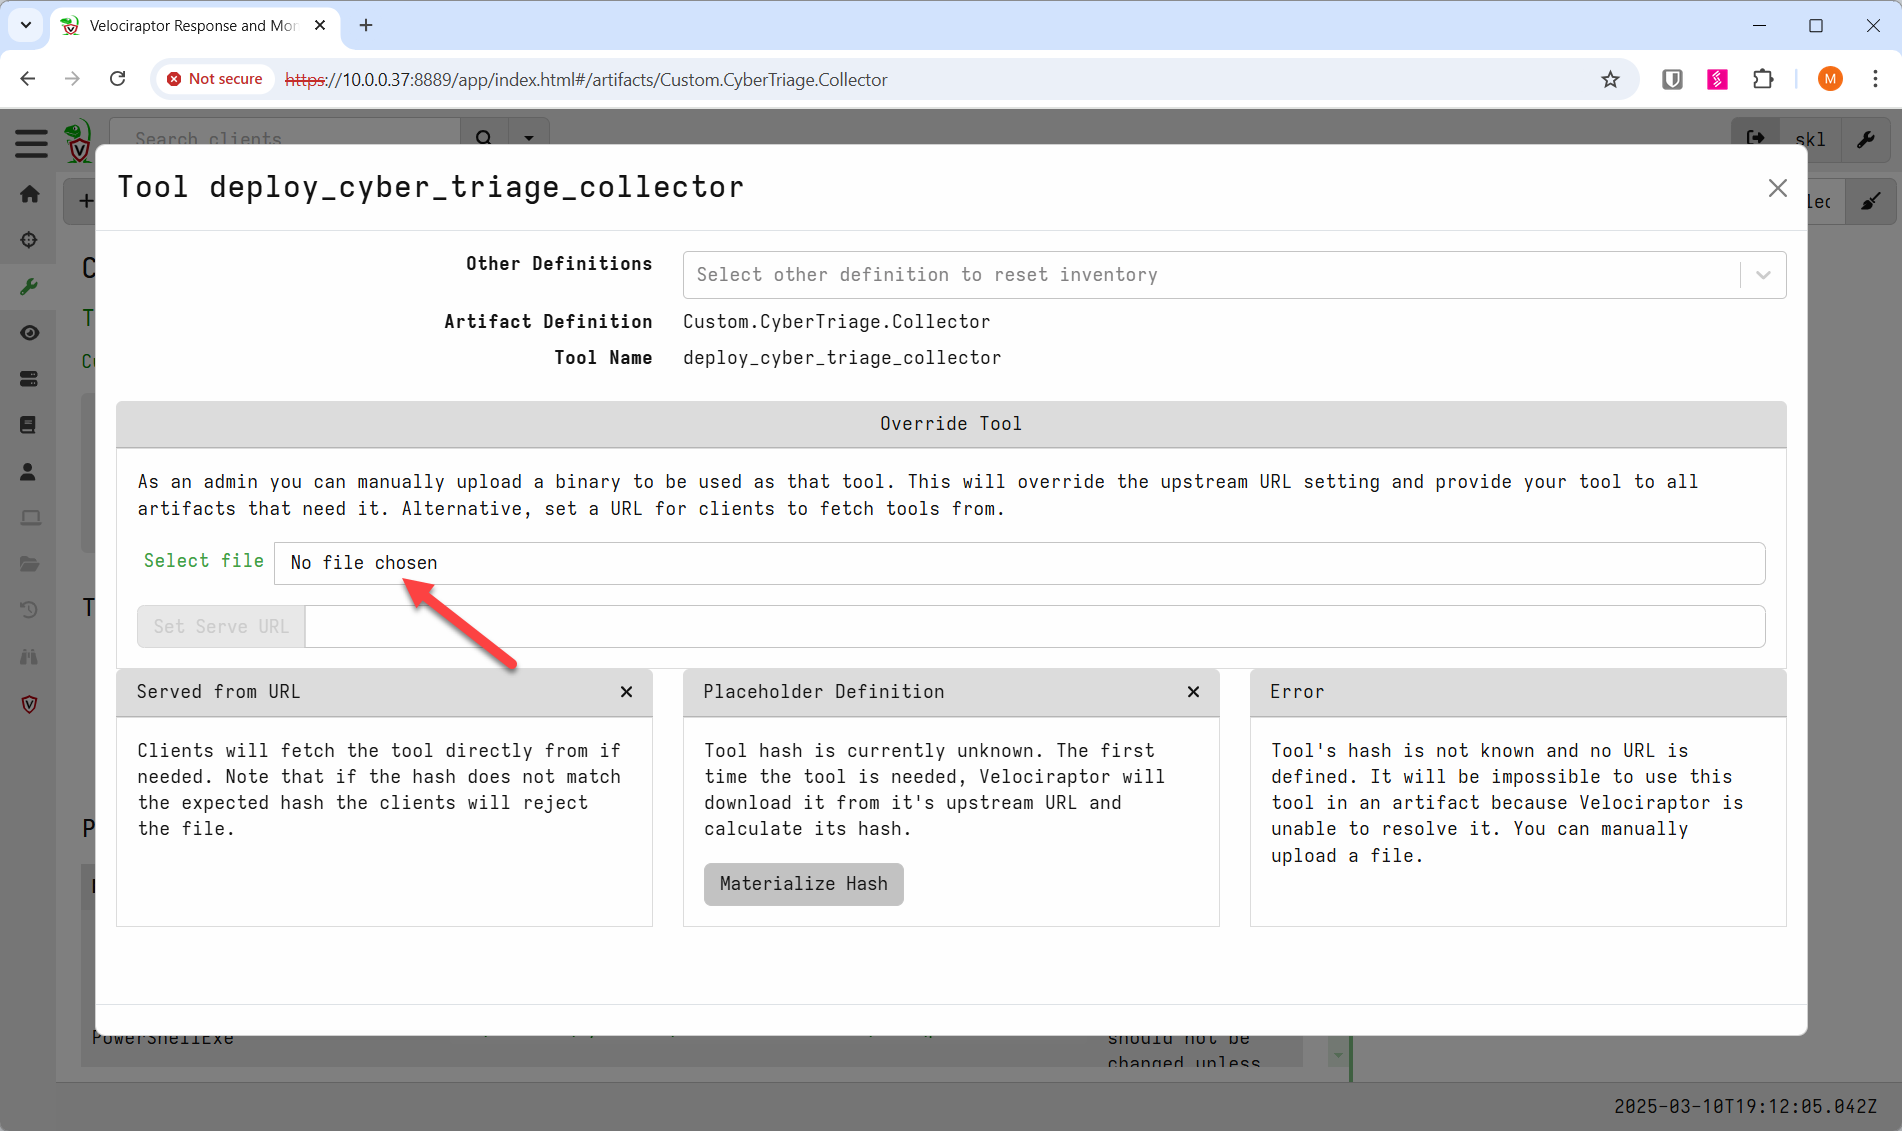Click the green View Artifacts wrench icon
The height and width of the screenshot is (1131, 1902).
point(29,287)
